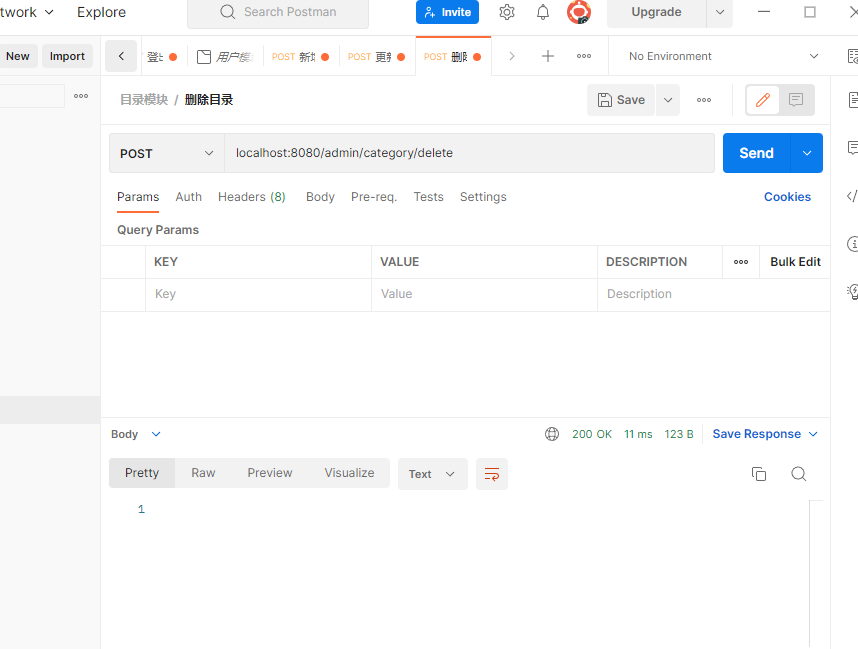The height and width of the screenshot is (649, 858).
Task: Open lightbulb panel in right sidebar
Action: coord(853,292)
